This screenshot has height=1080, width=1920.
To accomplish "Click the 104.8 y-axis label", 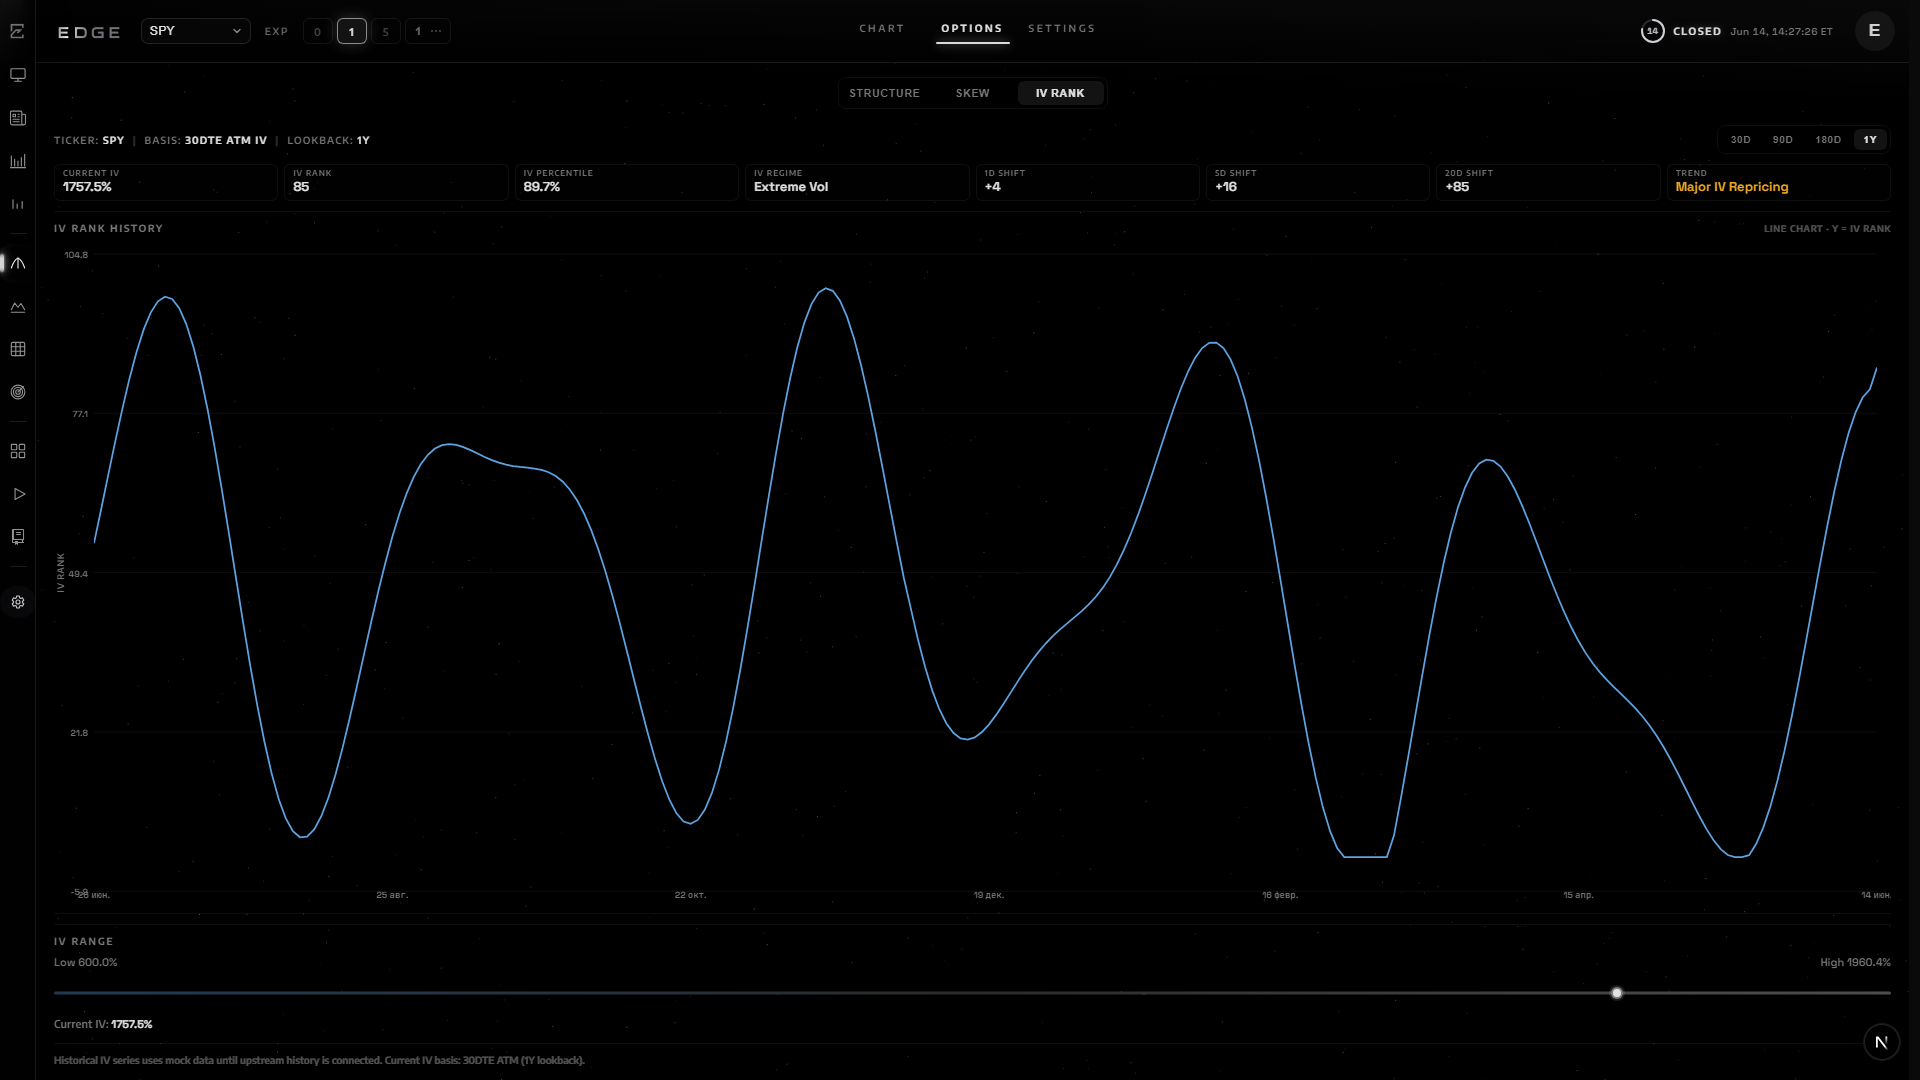I will (x=76, y=255).
